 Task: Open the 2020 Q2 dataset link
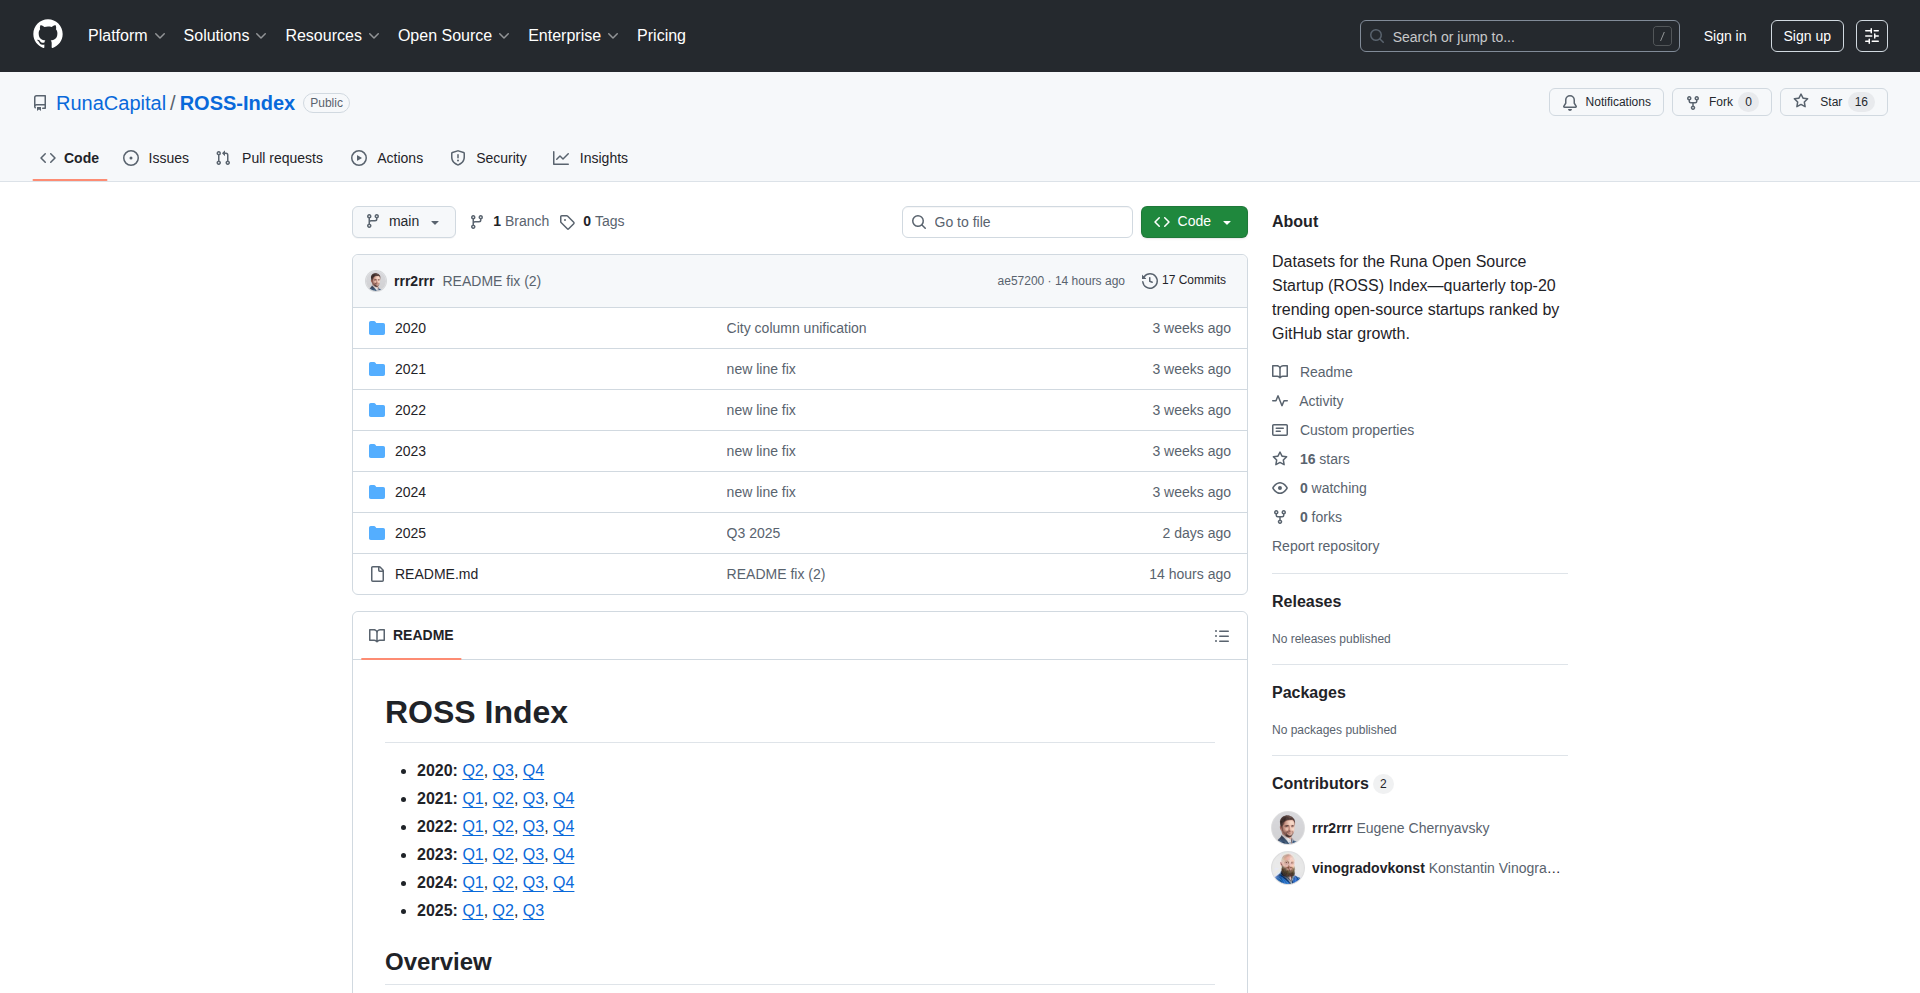pos(473,771)
